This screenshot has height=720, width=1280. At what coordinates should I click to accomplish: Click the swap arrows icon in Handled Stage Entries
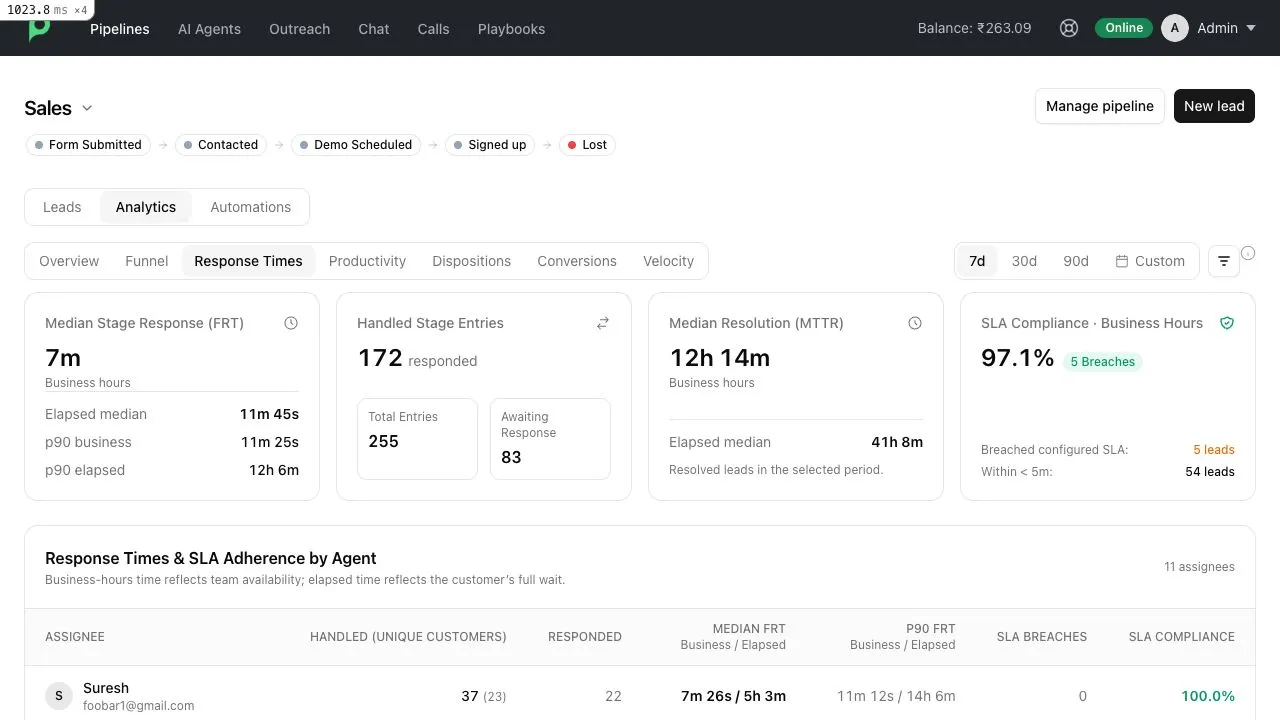603,323
